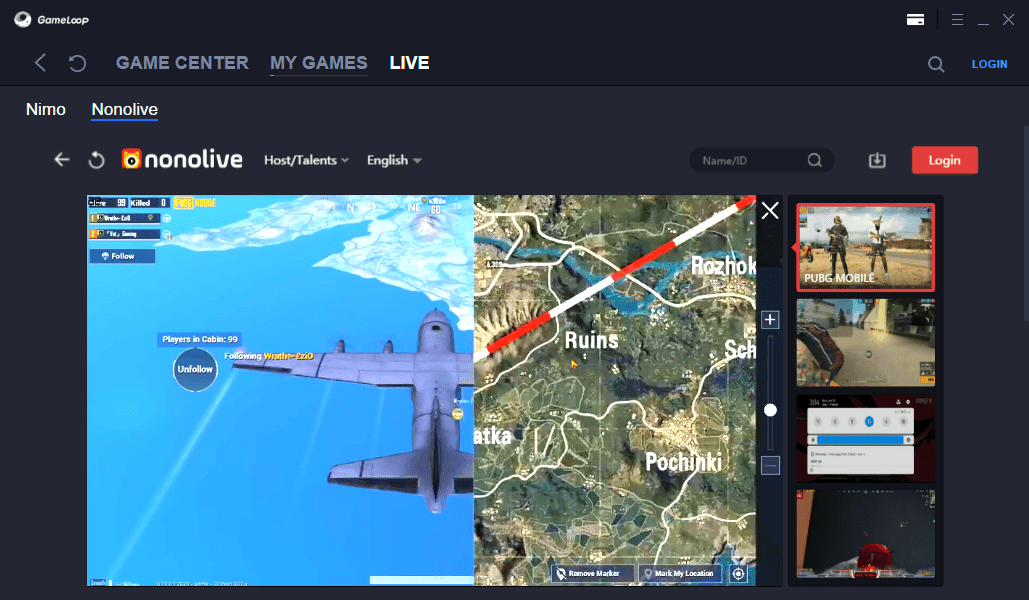Viewport: 1029px width, 600px height.
Task: Switch to GAME CENTER tab
Action: (x=182, y=63)
